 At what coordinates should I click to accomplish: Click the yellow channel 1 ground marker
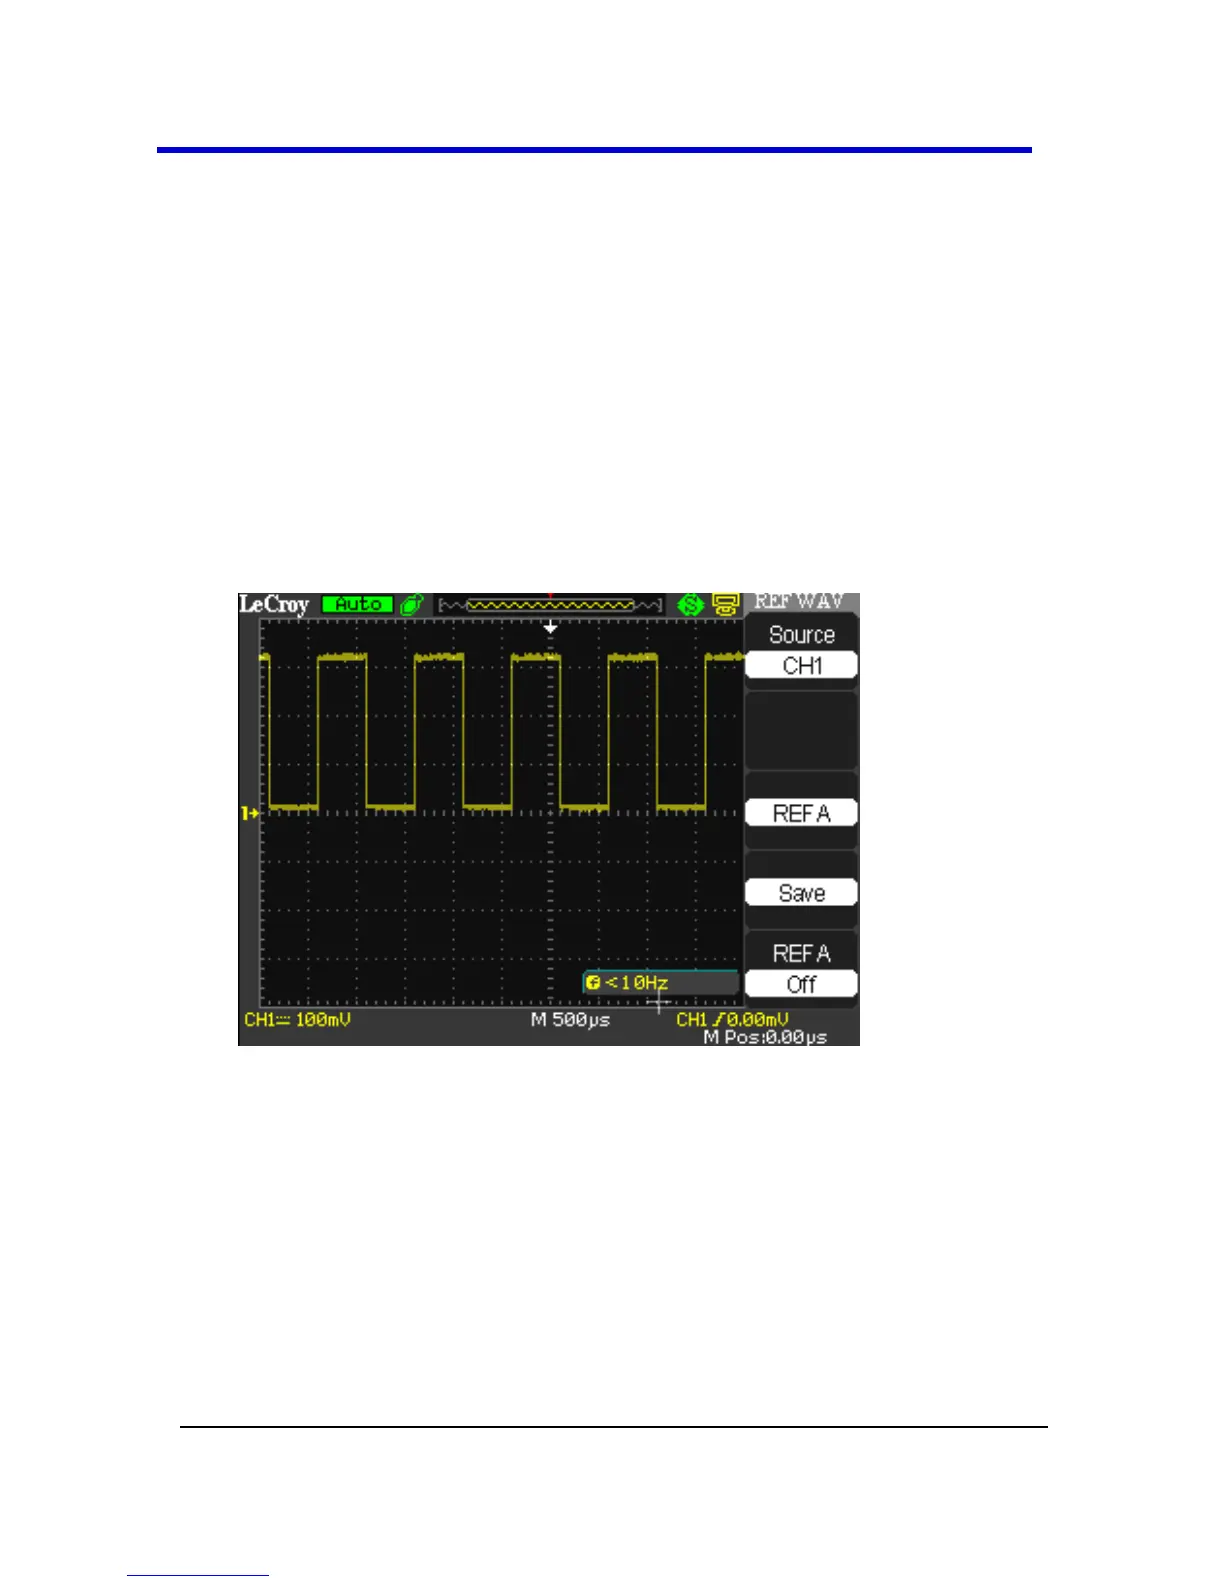[249, 813]
